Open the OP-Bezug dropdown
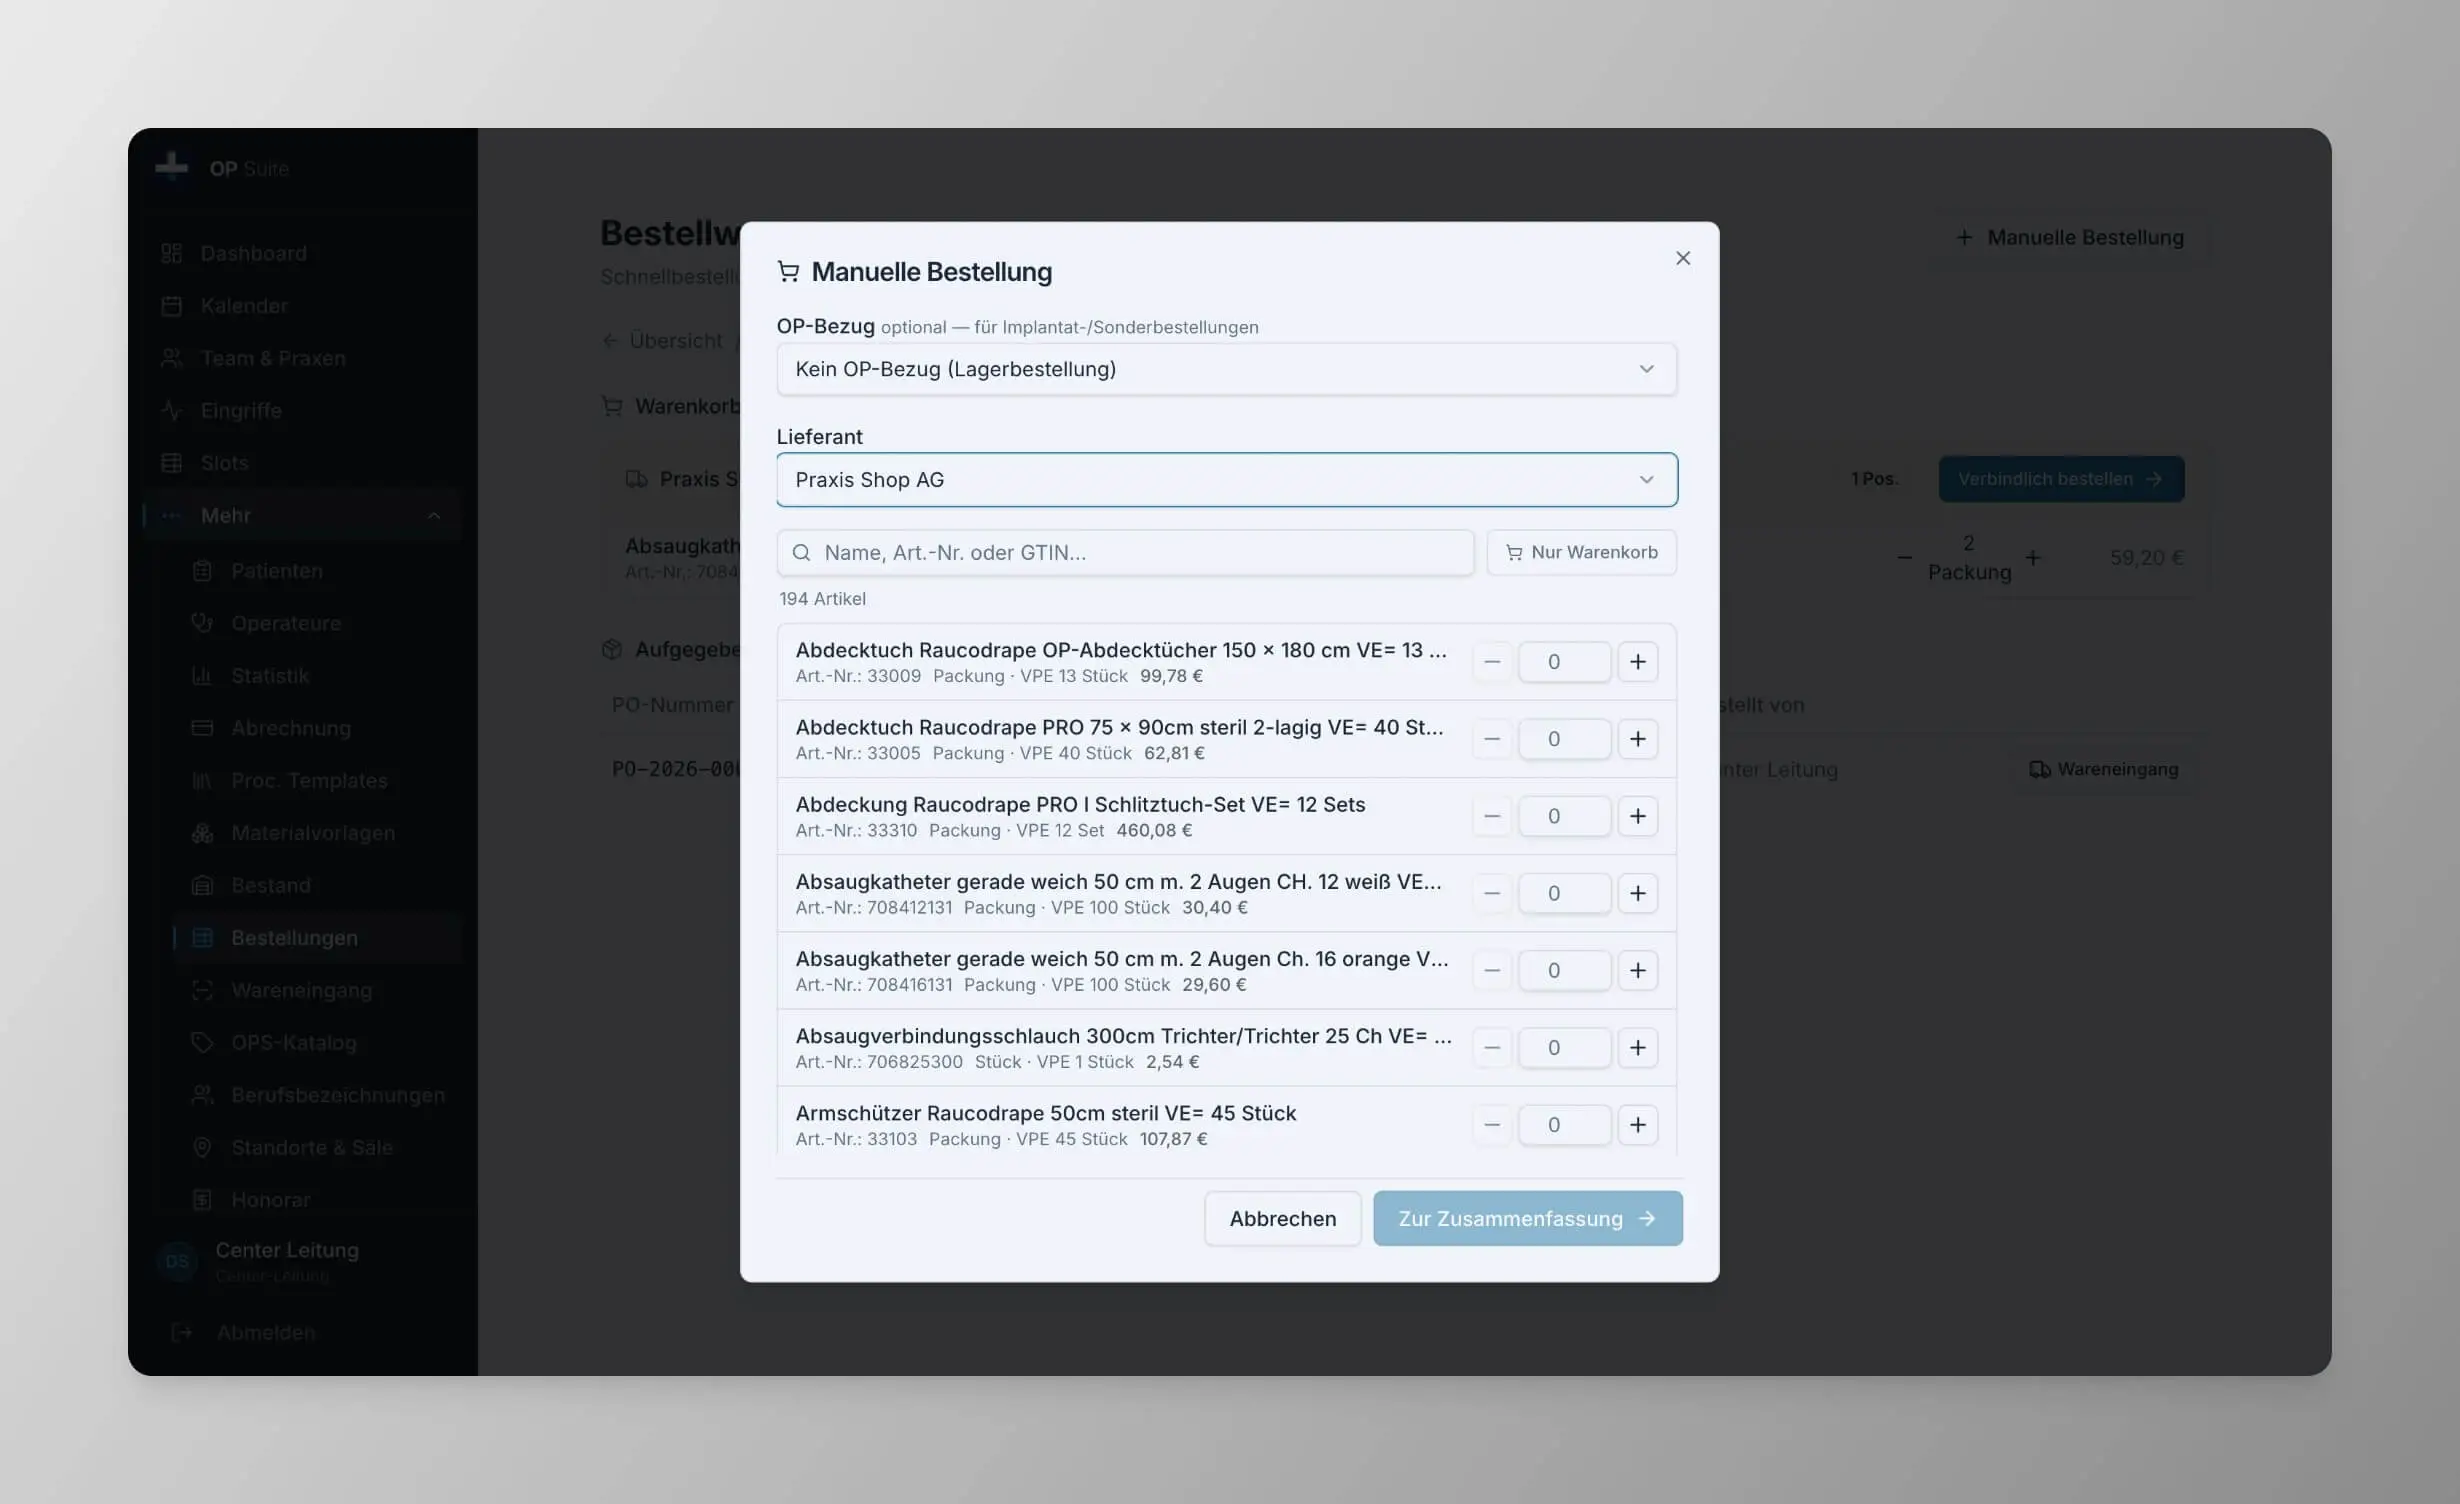 (1226, 369)
